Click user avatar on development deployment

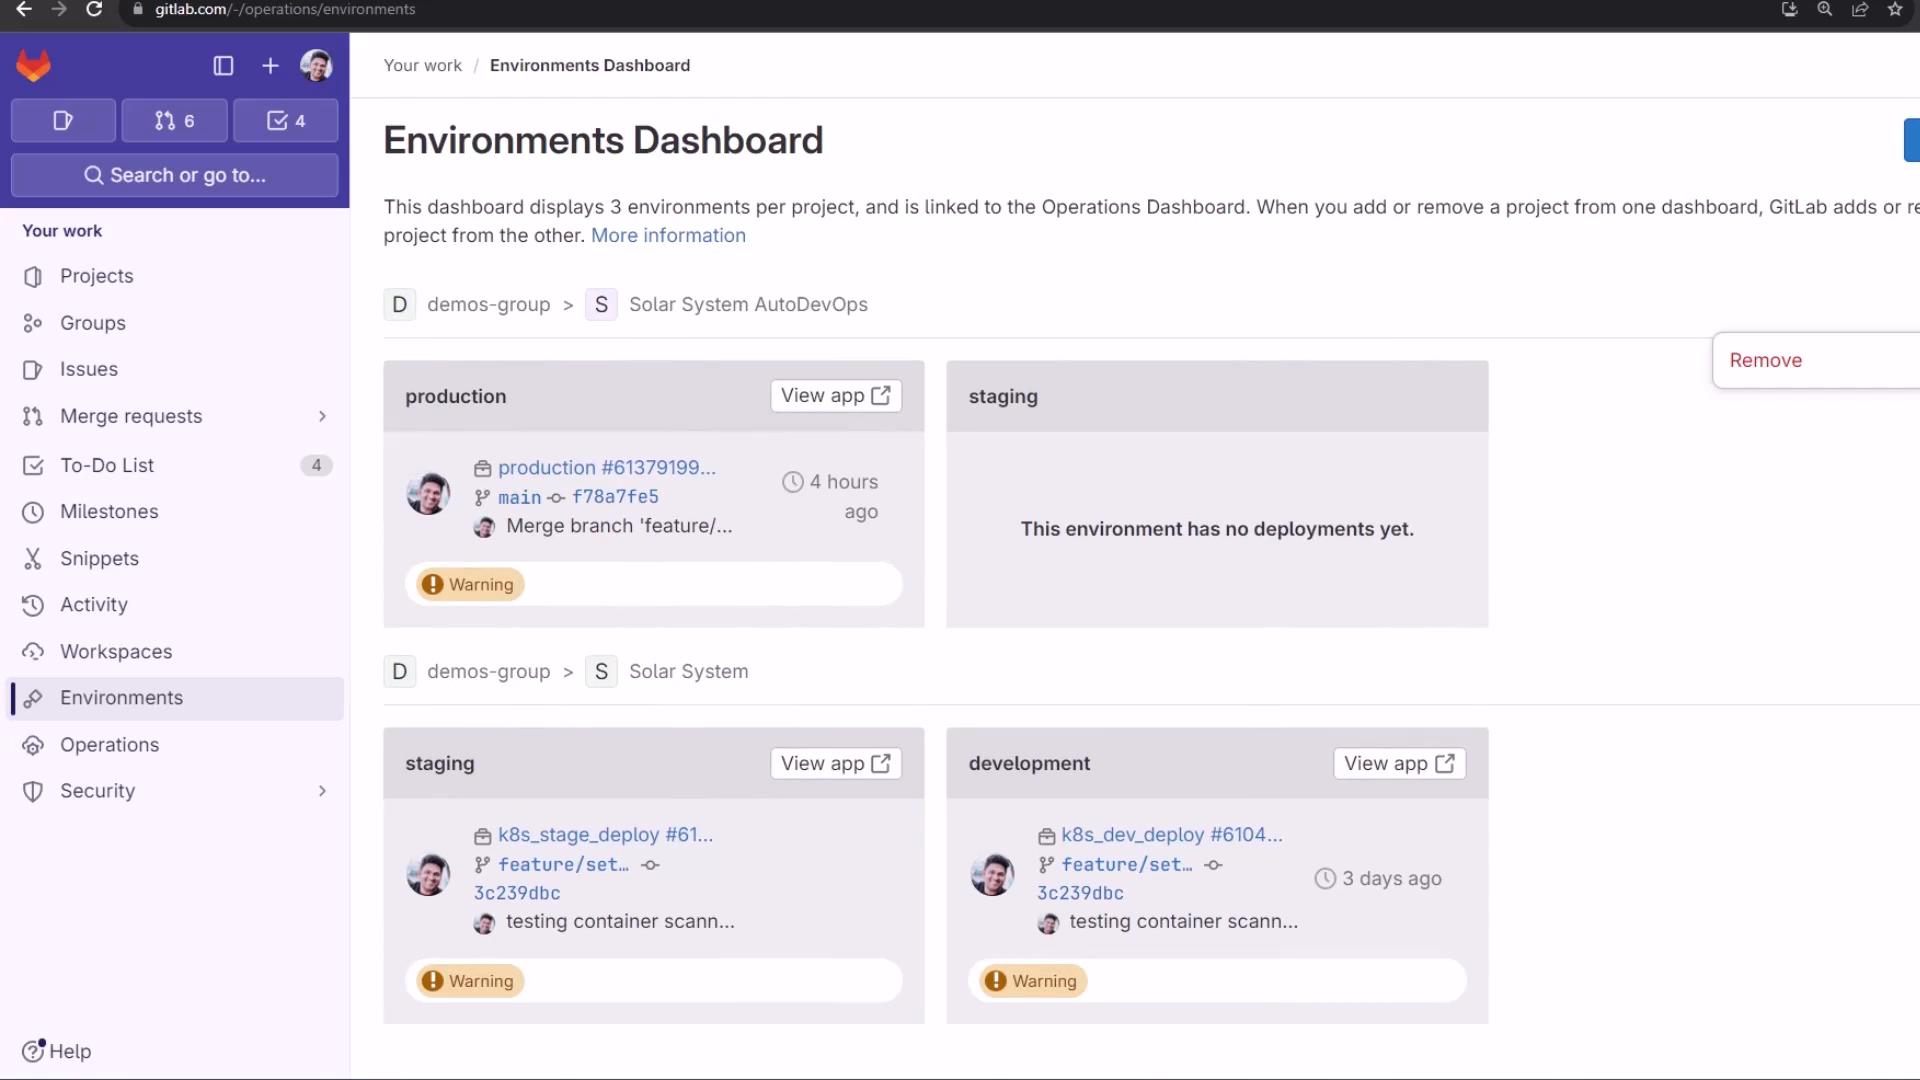tap(992, 875)
